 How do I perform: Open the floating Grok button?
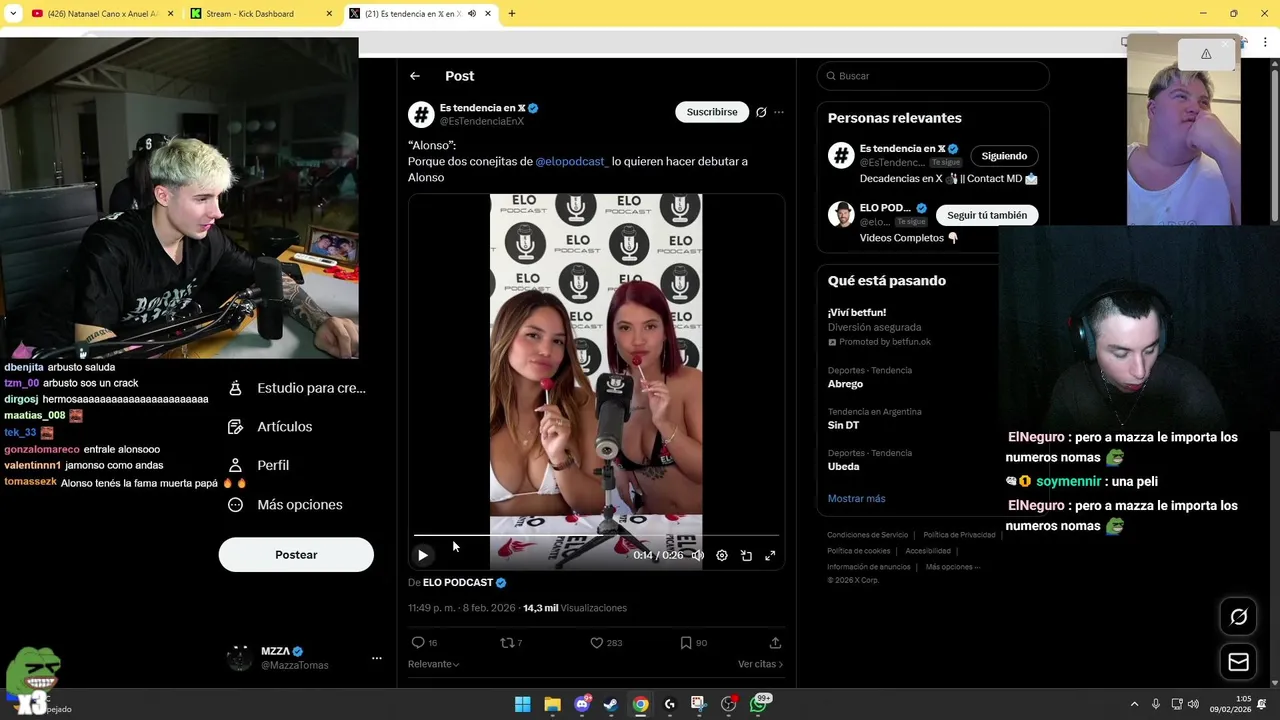[1238, 617]
